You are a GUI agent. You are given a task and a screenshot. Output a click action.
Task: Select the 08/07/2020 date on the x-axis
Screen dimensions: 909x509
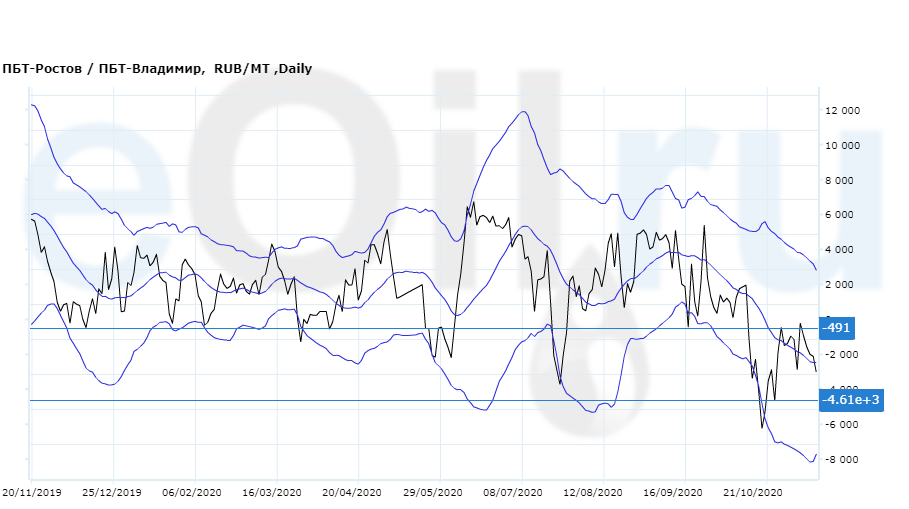coord(513,493)
